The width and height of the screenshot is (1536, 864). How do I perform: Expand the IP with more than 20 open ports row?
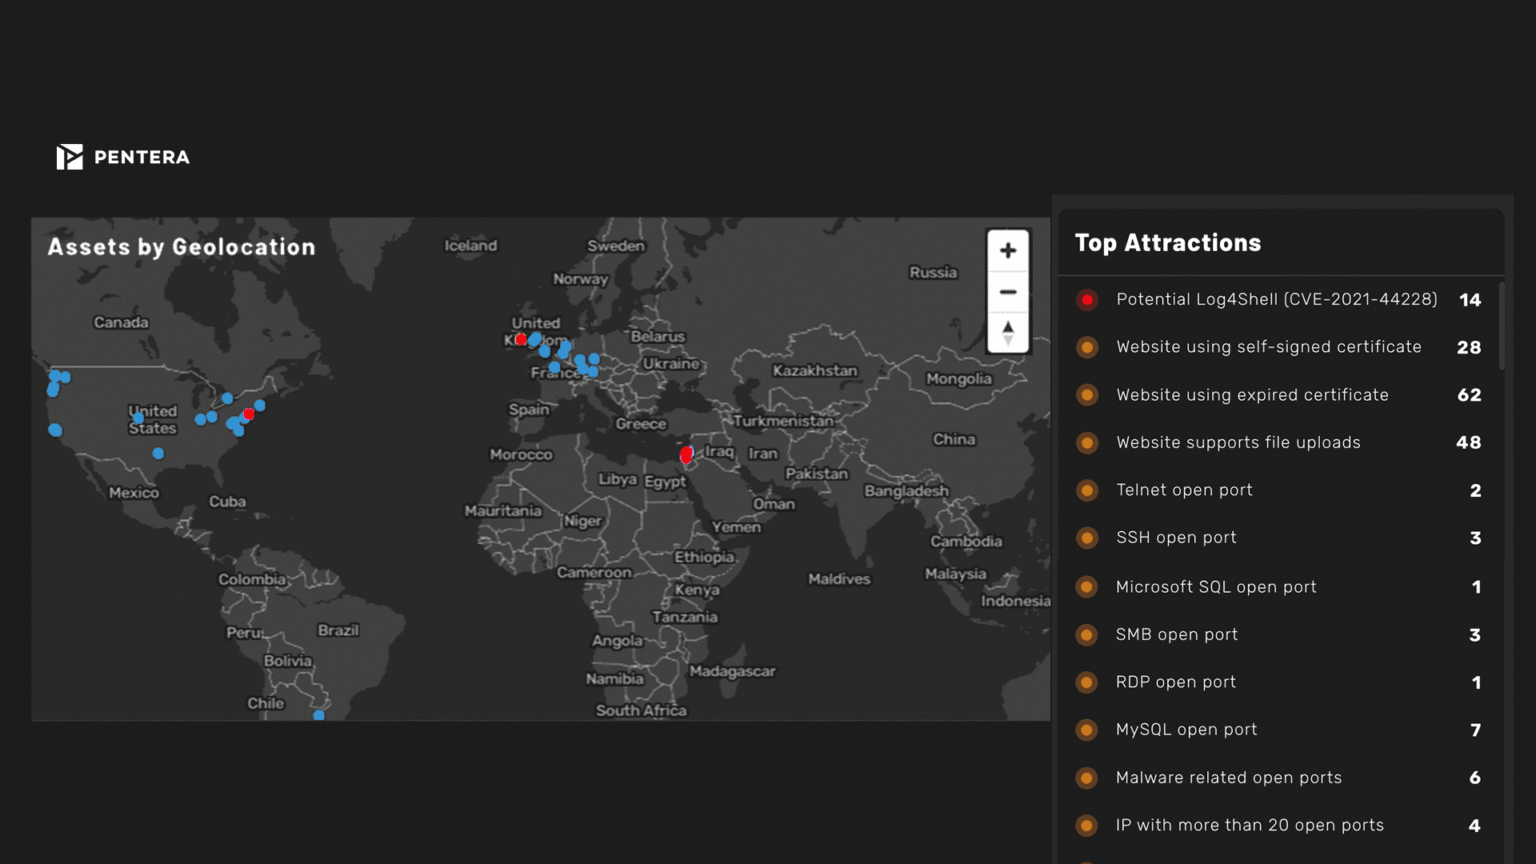(1250, 825)
